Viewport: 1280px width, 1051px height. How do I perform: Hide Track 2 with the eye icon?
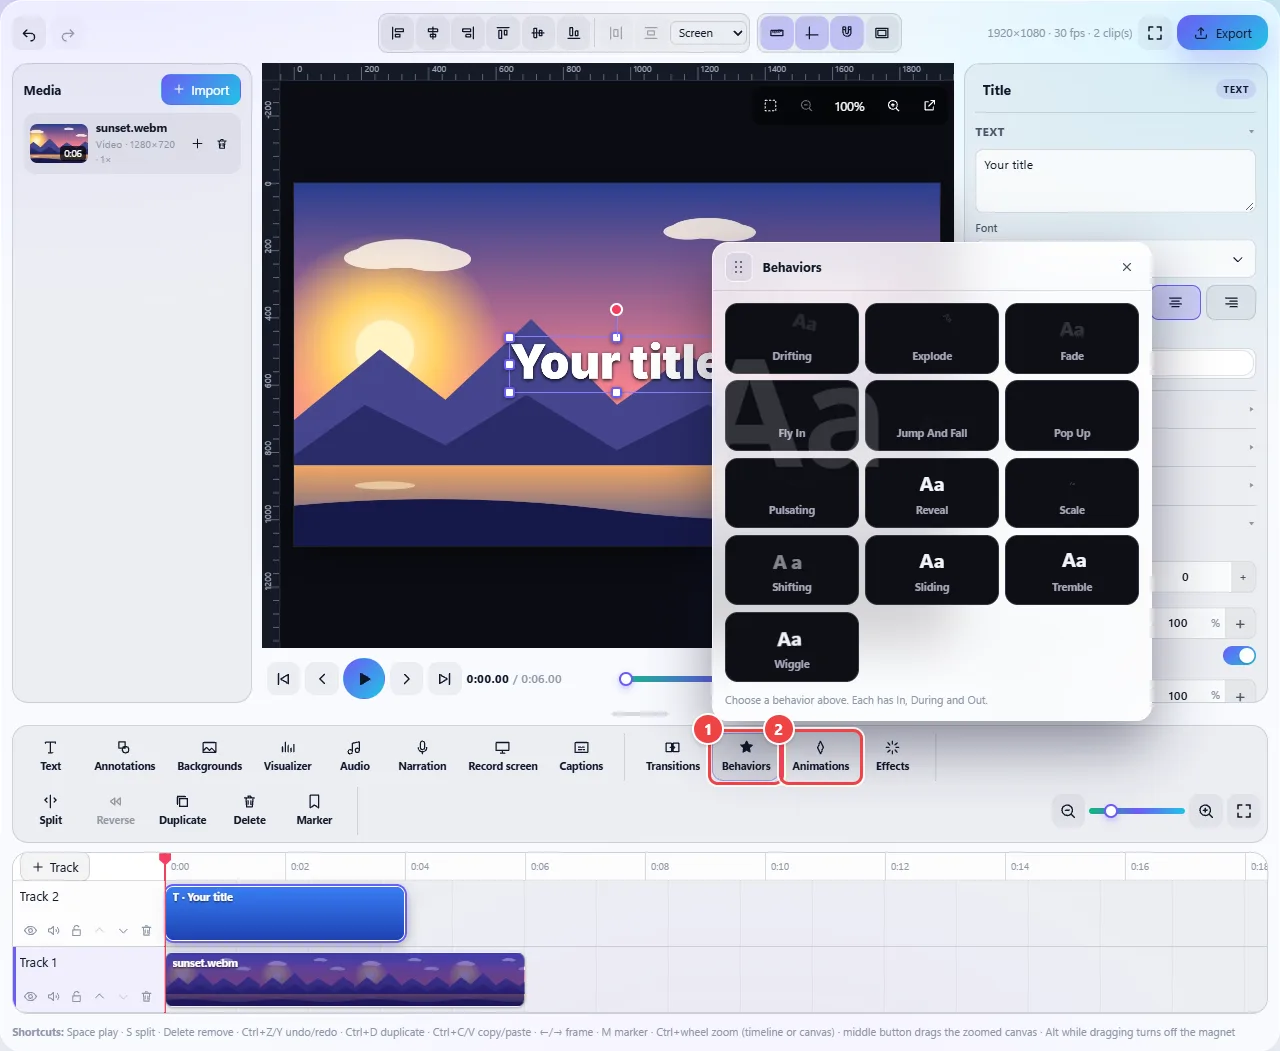[x=30, y=931]
